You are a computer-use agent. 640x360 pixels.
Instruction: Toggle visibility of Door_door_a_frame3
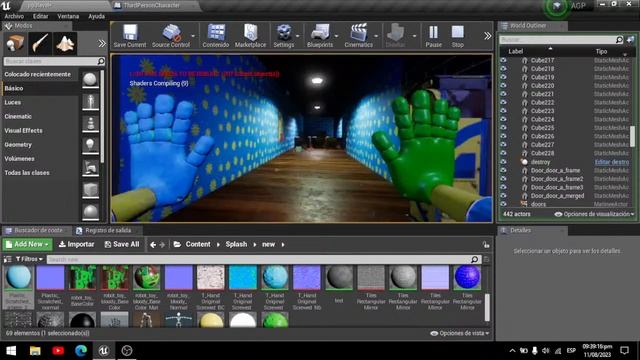tap(503, 188)
